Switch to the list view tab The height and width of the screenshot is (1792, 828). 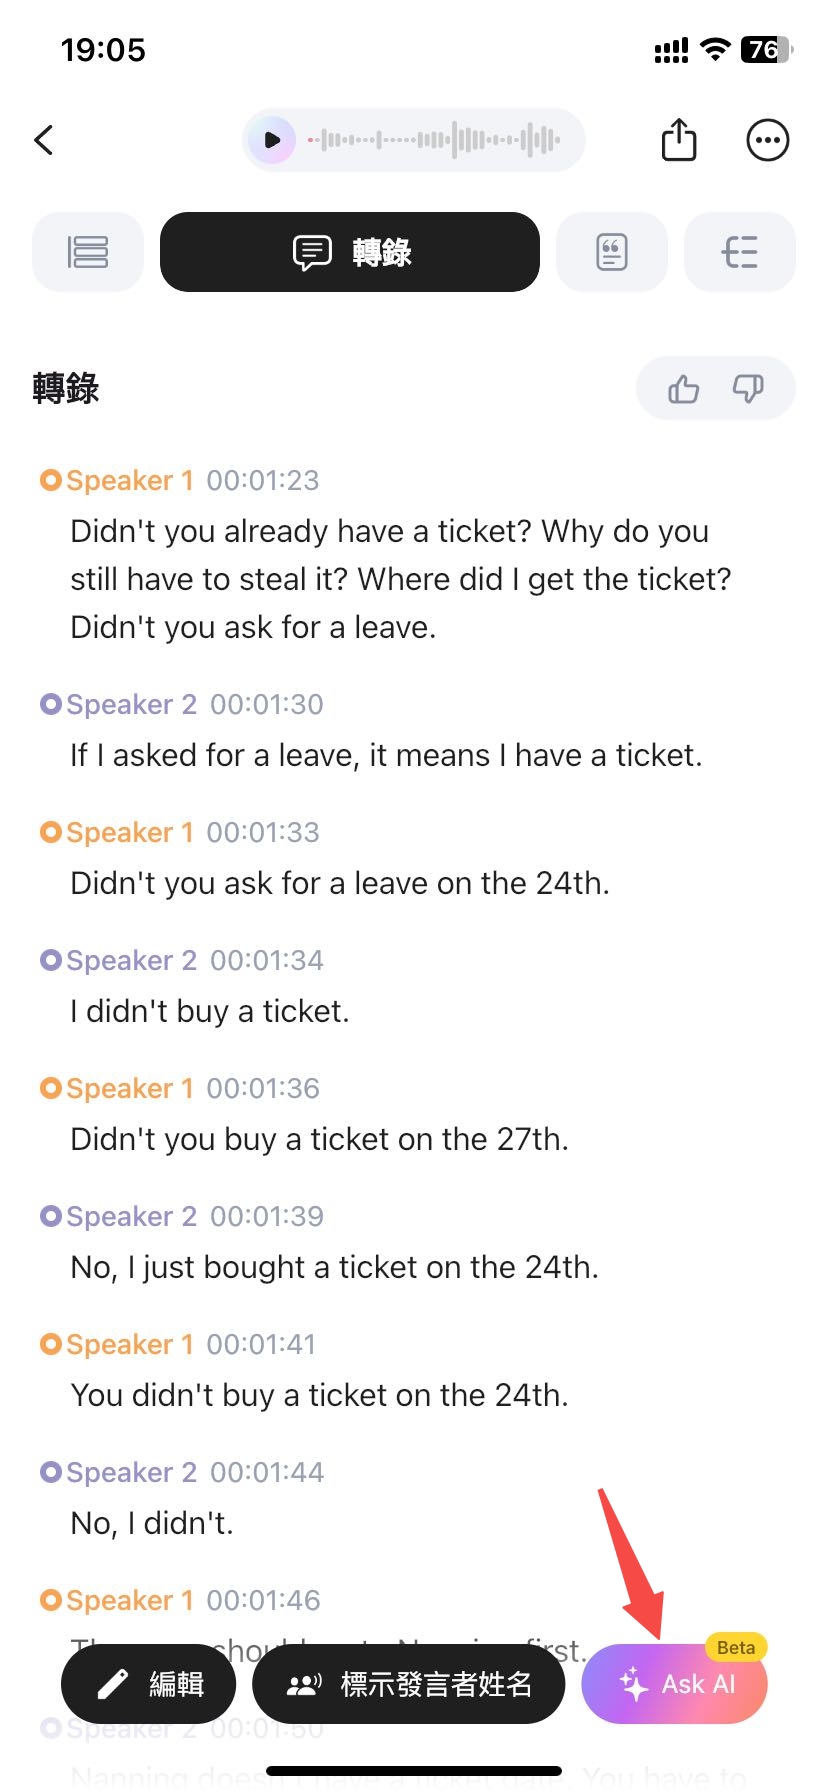point(88,252)
